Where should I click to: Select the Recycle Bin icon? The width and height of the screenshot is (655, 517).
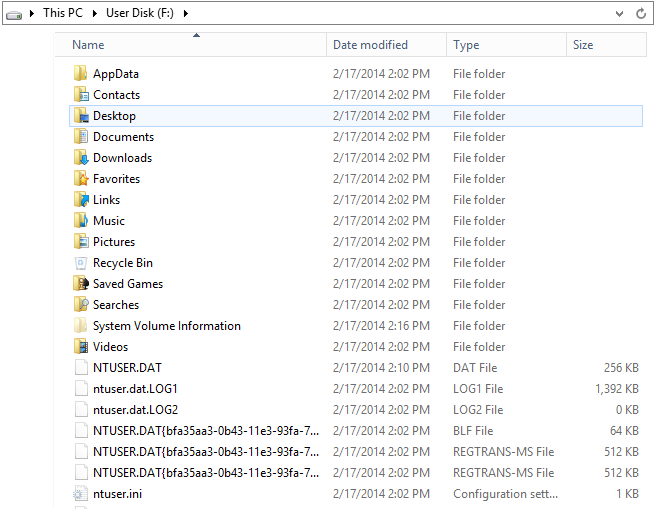click(81, 263)
